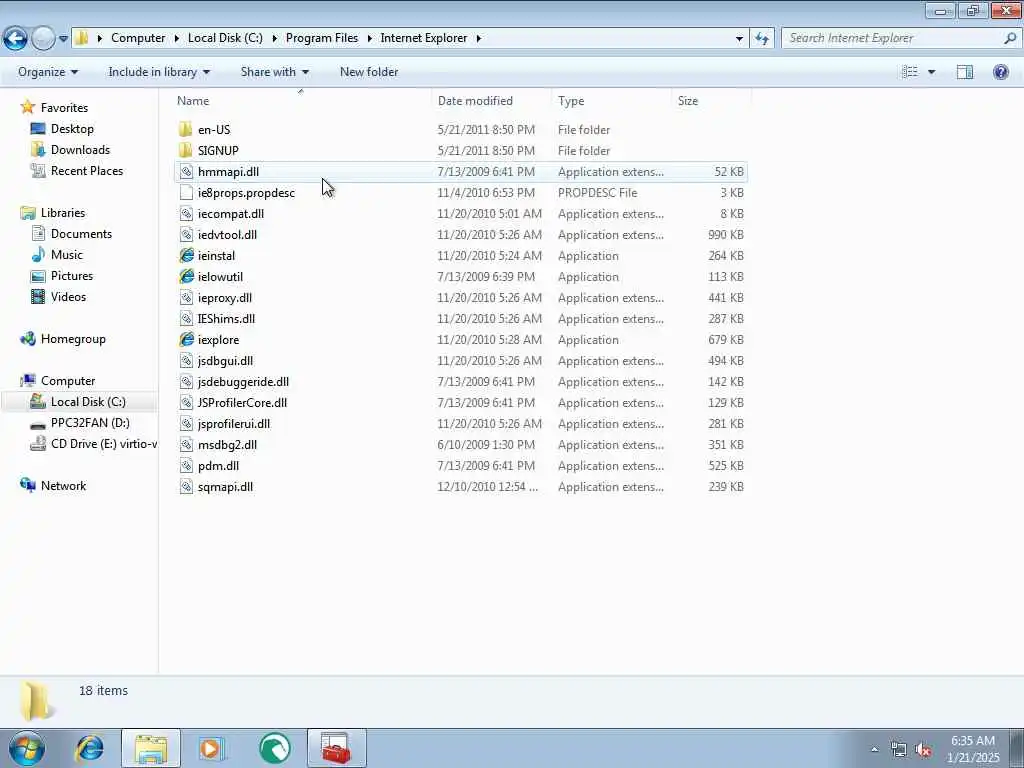Image resolution: width=1024 pixels, height=768 pixels.
Task: Open Downloads in Favorites
Action: coord(80,150)
